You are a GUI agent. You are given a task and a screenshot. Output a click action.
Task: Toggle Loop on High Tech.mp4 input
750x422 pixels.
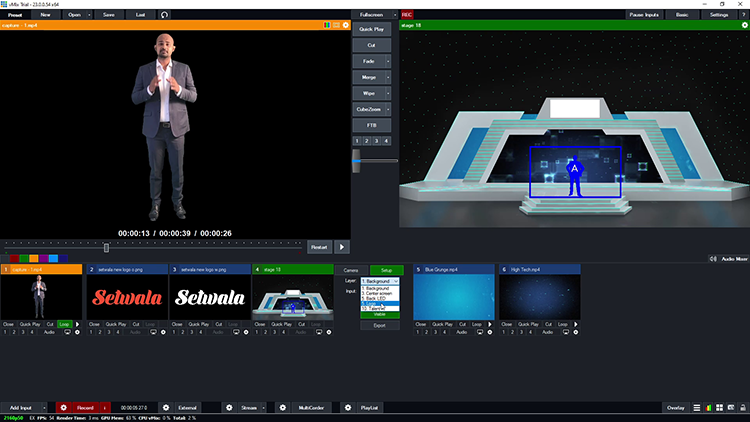pos(562,324)
